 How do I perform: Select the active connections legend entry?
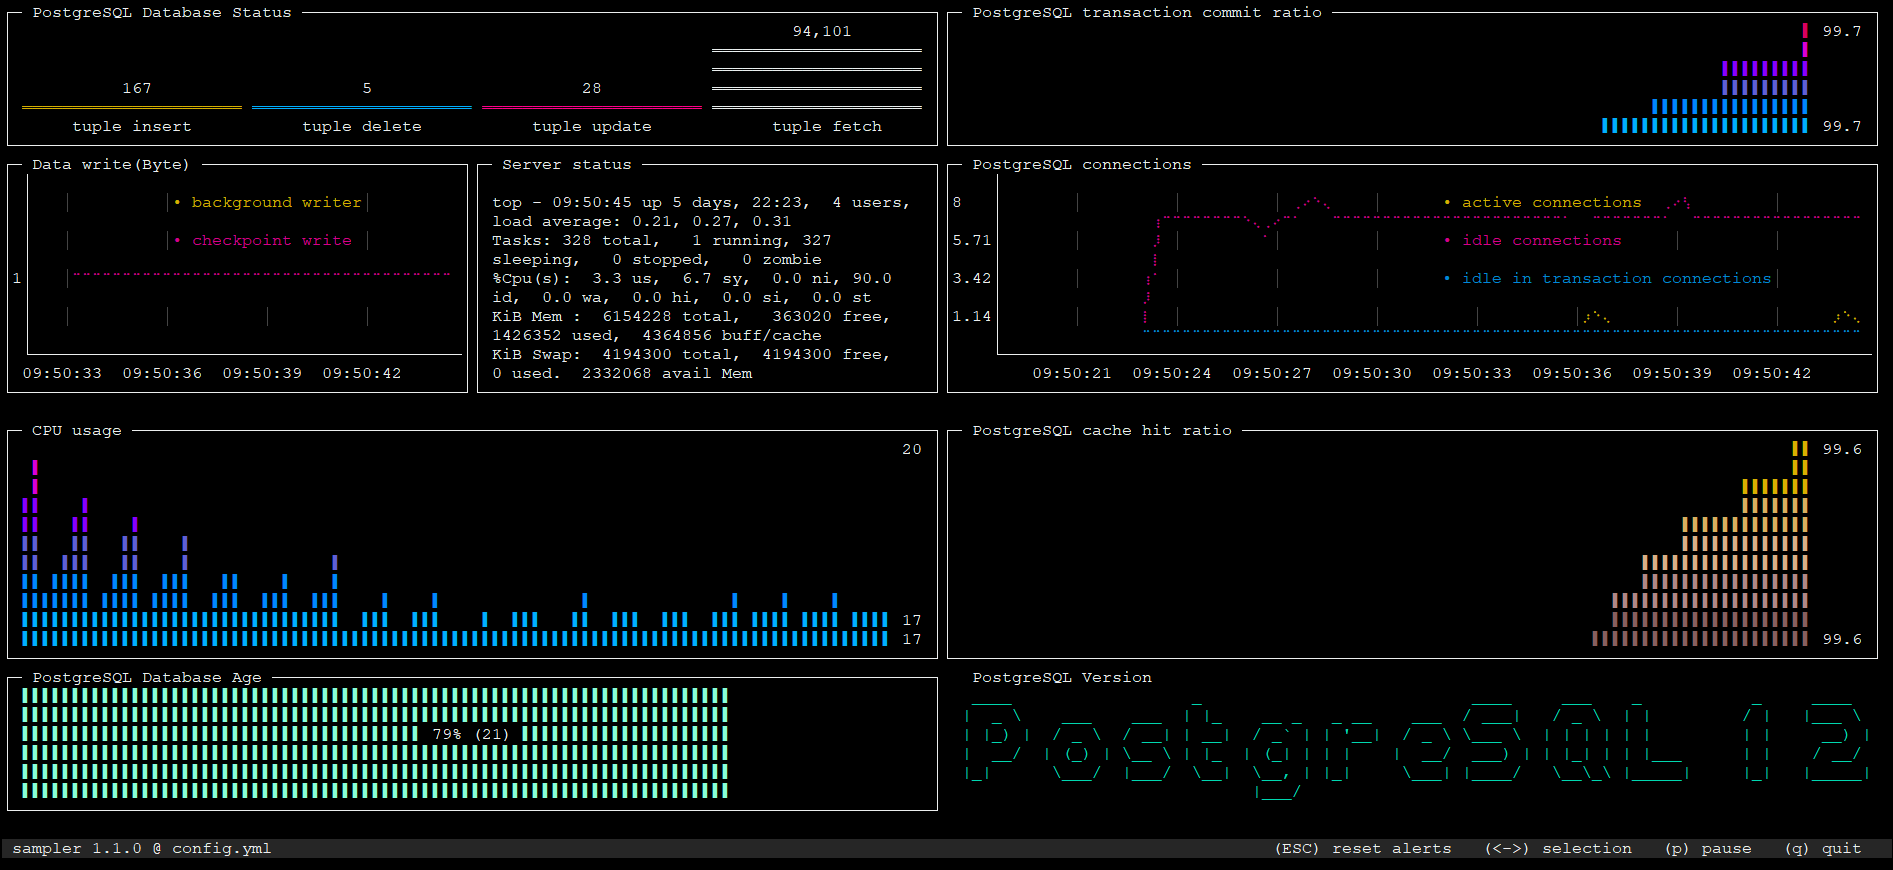tap(1543, 202)
